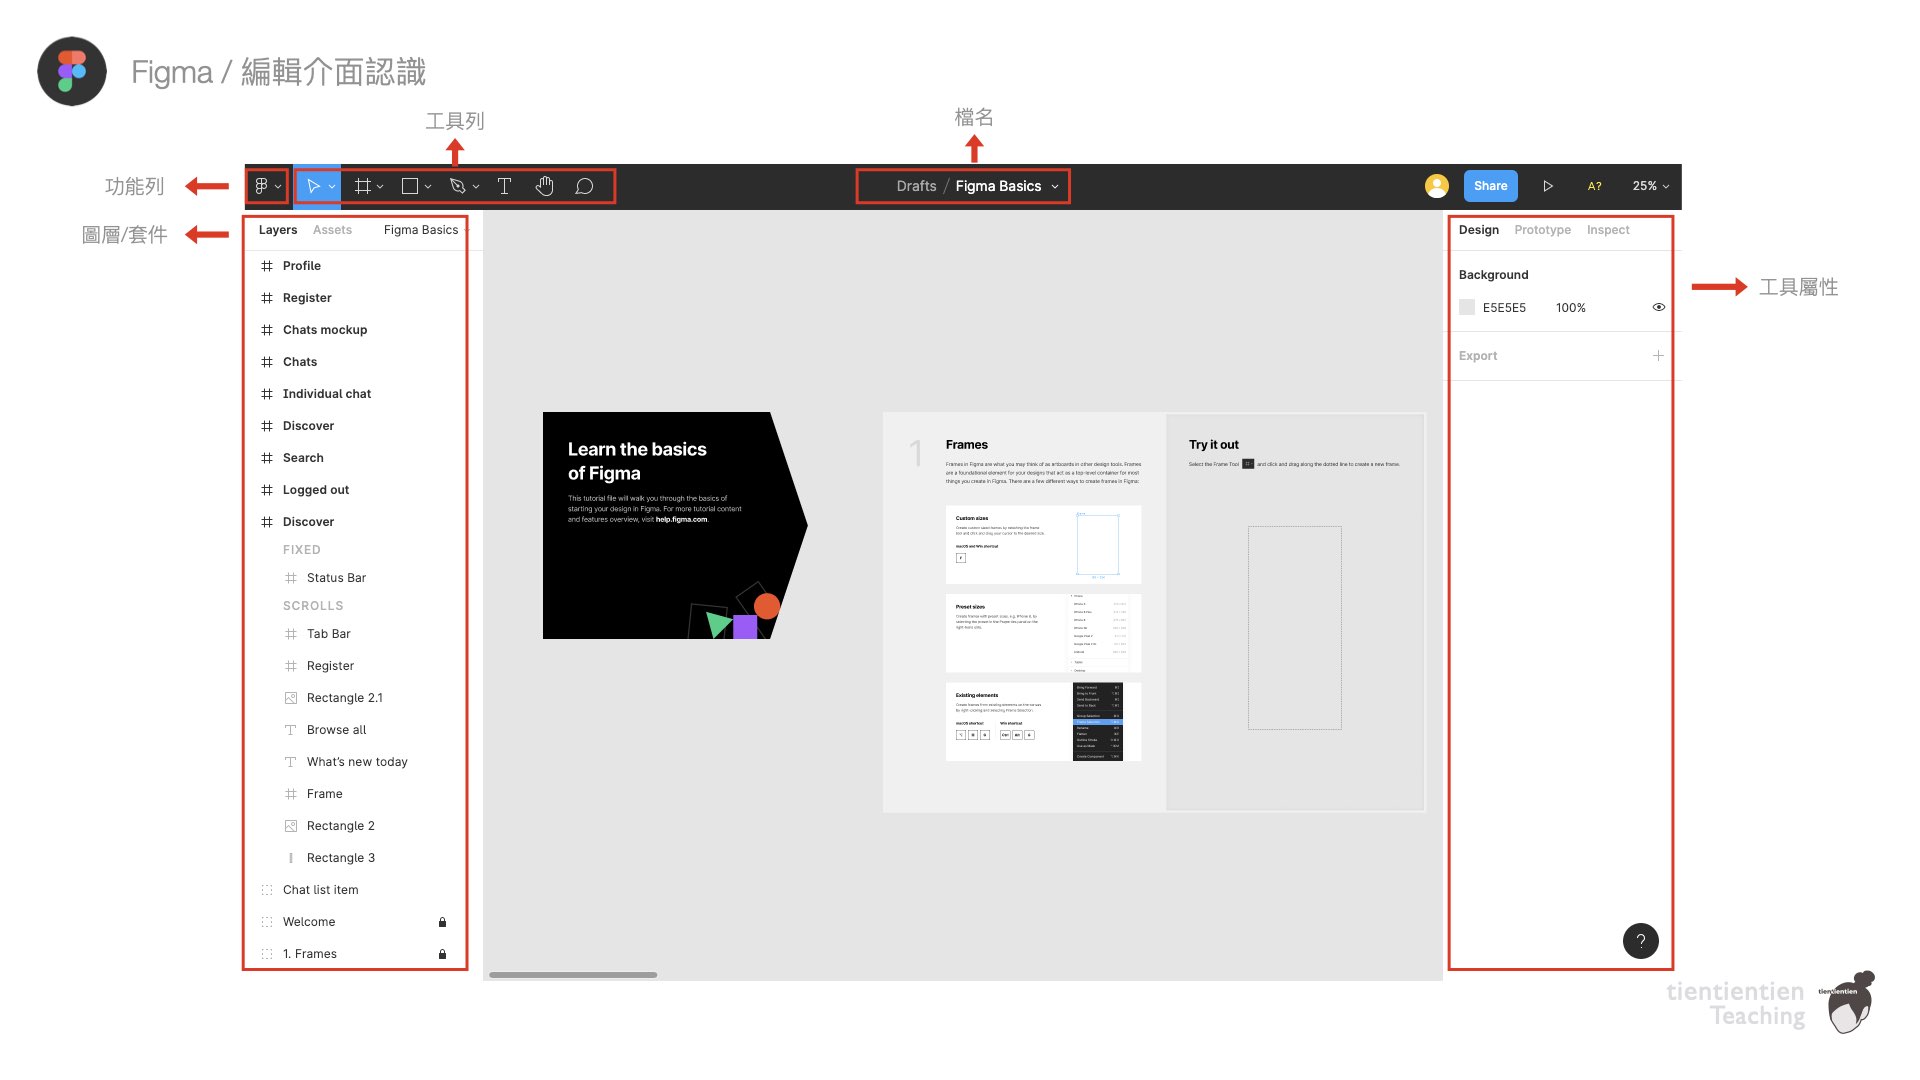Open the Figma main menu icon
The width and height of the screenshot is (1920, 1080).
[262, 186]
